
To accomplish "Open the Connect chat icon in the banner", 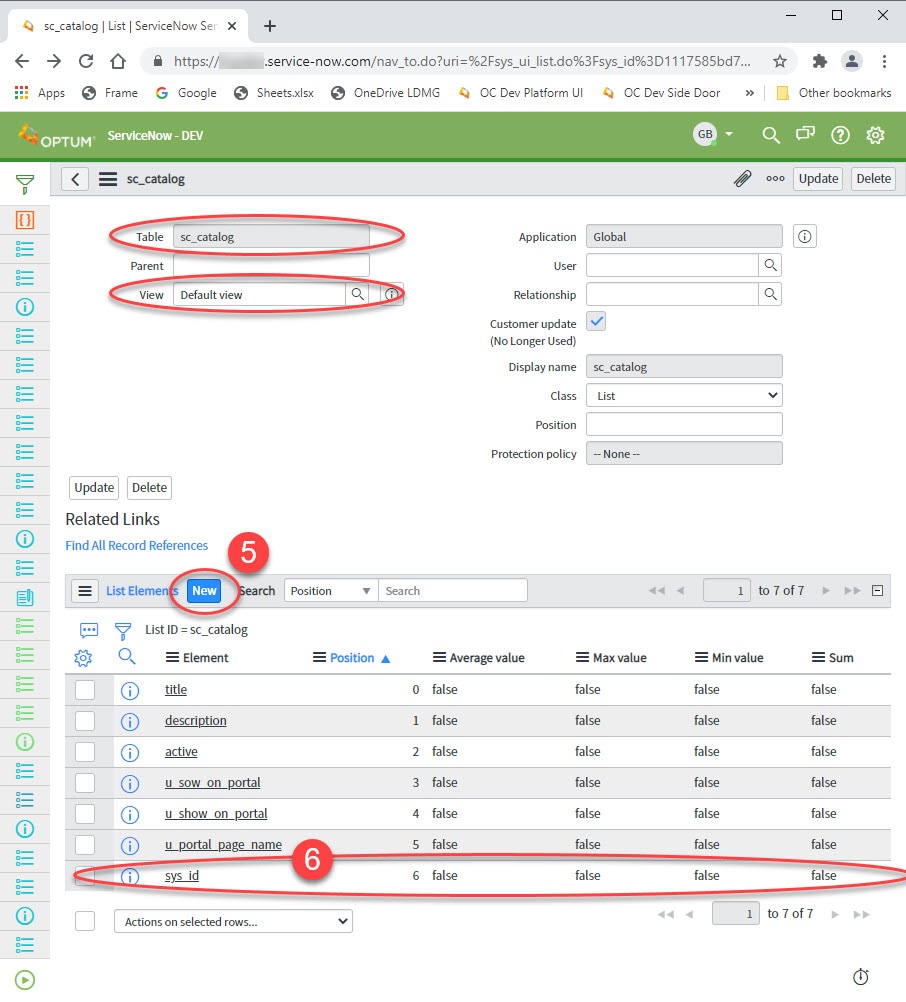I will (805, 134).
